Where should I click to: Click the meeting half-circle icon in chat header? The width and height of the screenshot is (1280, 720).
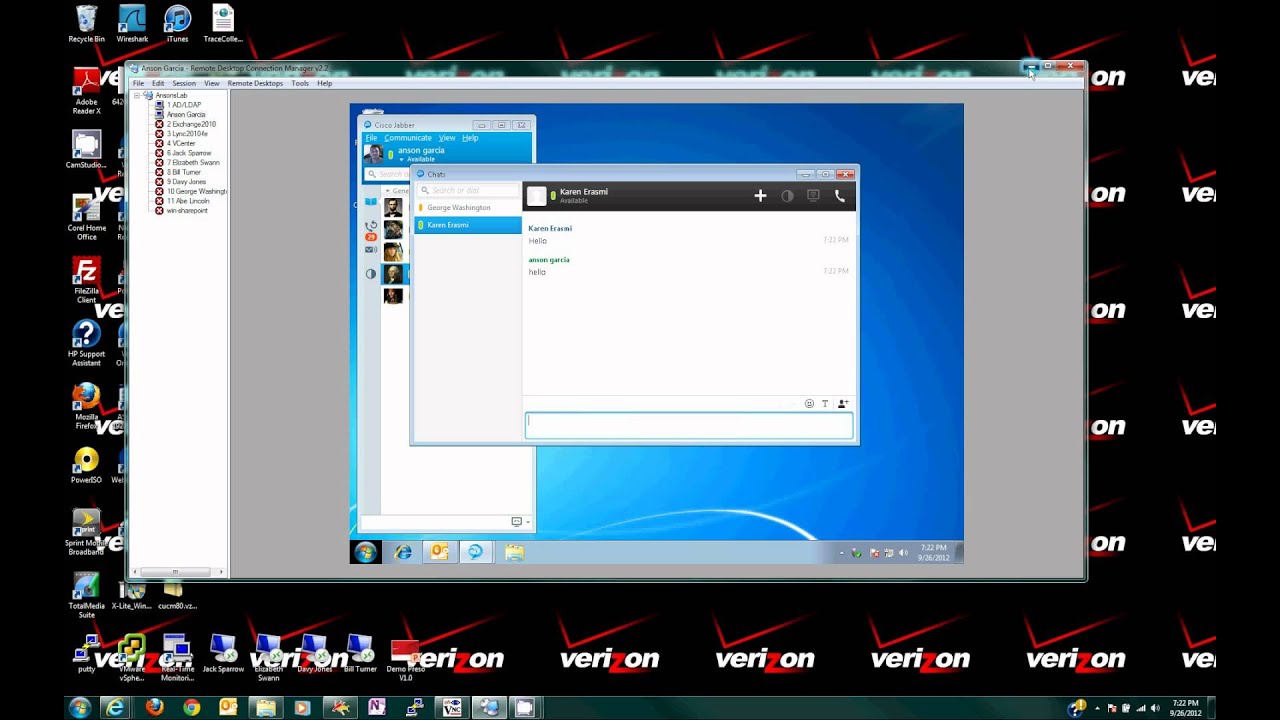pos(787,196)
